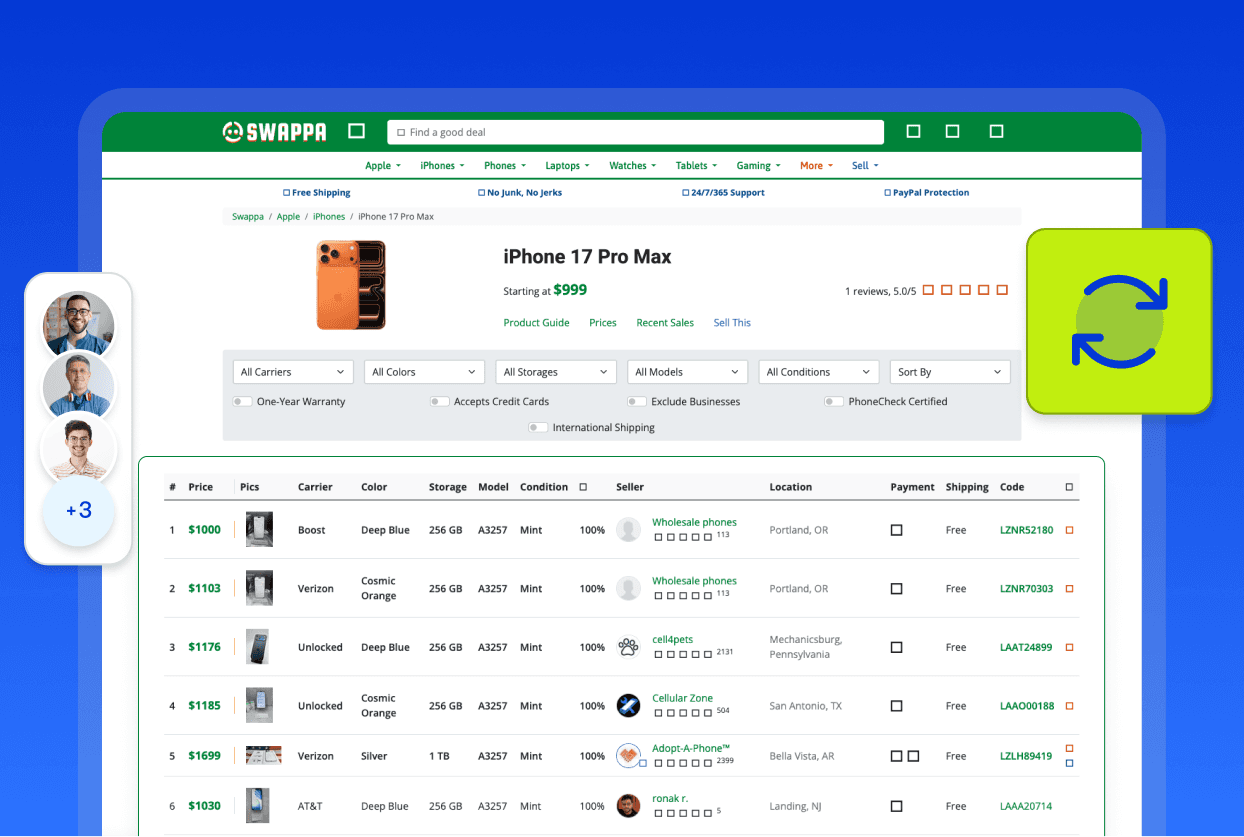Click the Swappa breadcrumb link
This screenshot has width=1244, height=837.
tap(249, 217)
